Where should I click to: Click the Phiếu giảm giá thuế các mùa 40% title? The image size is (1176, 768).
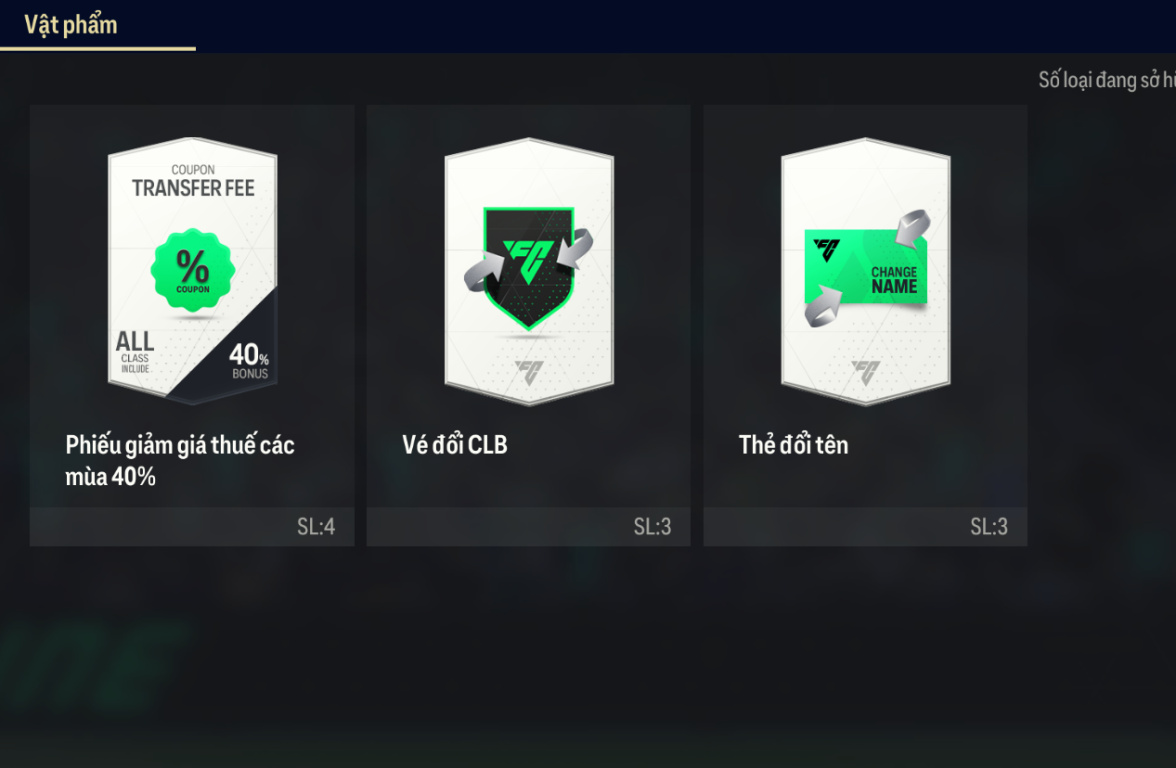(x=180, y=460)
